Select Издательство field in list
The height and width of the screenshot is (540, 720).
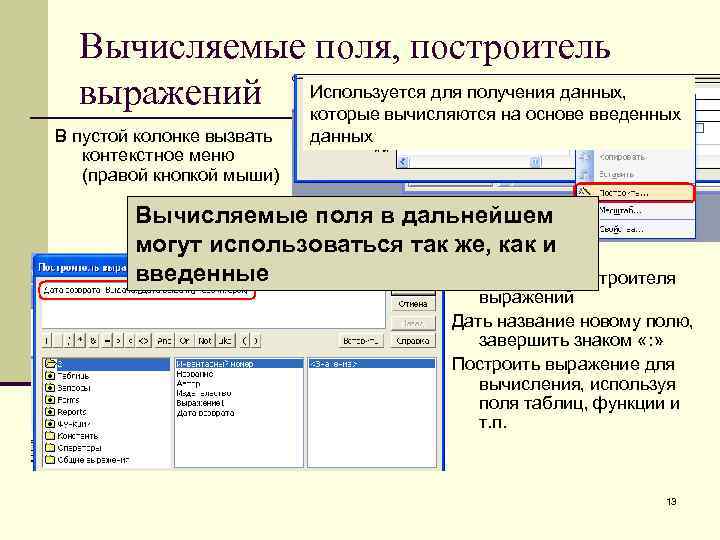204,394
